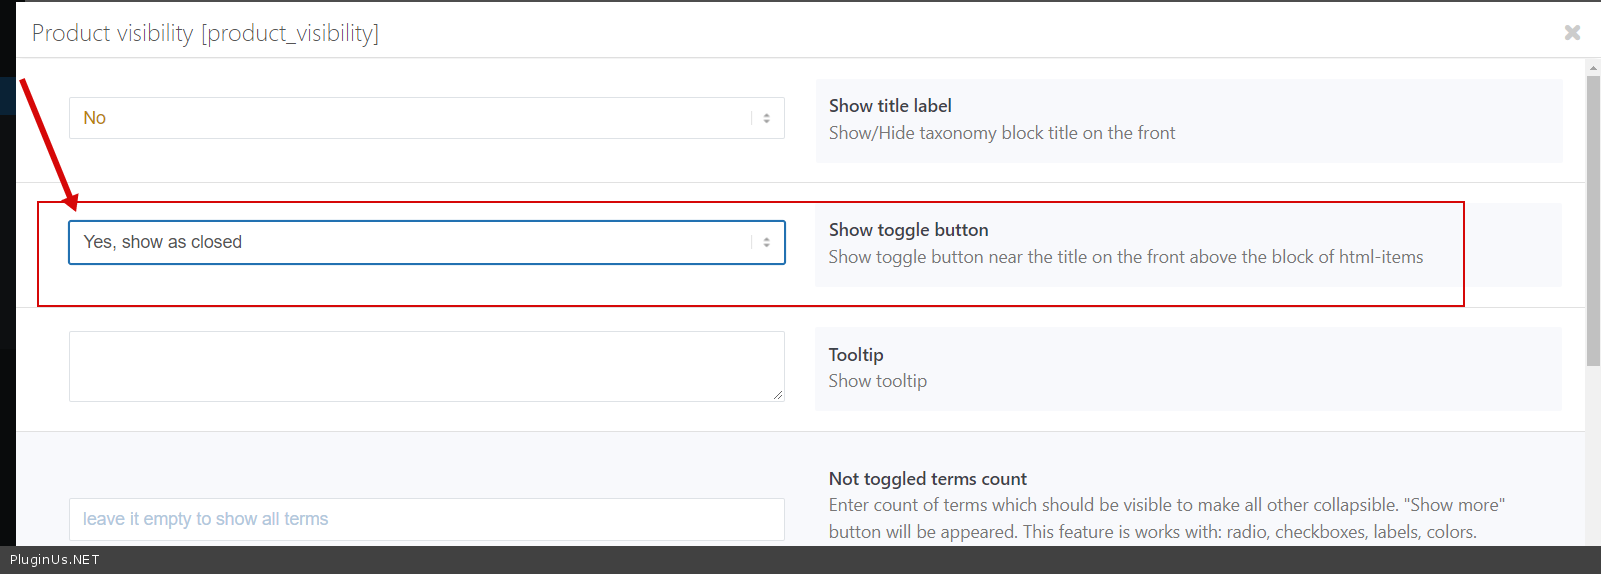Click the 'Show title label' heading

(890, 106)
